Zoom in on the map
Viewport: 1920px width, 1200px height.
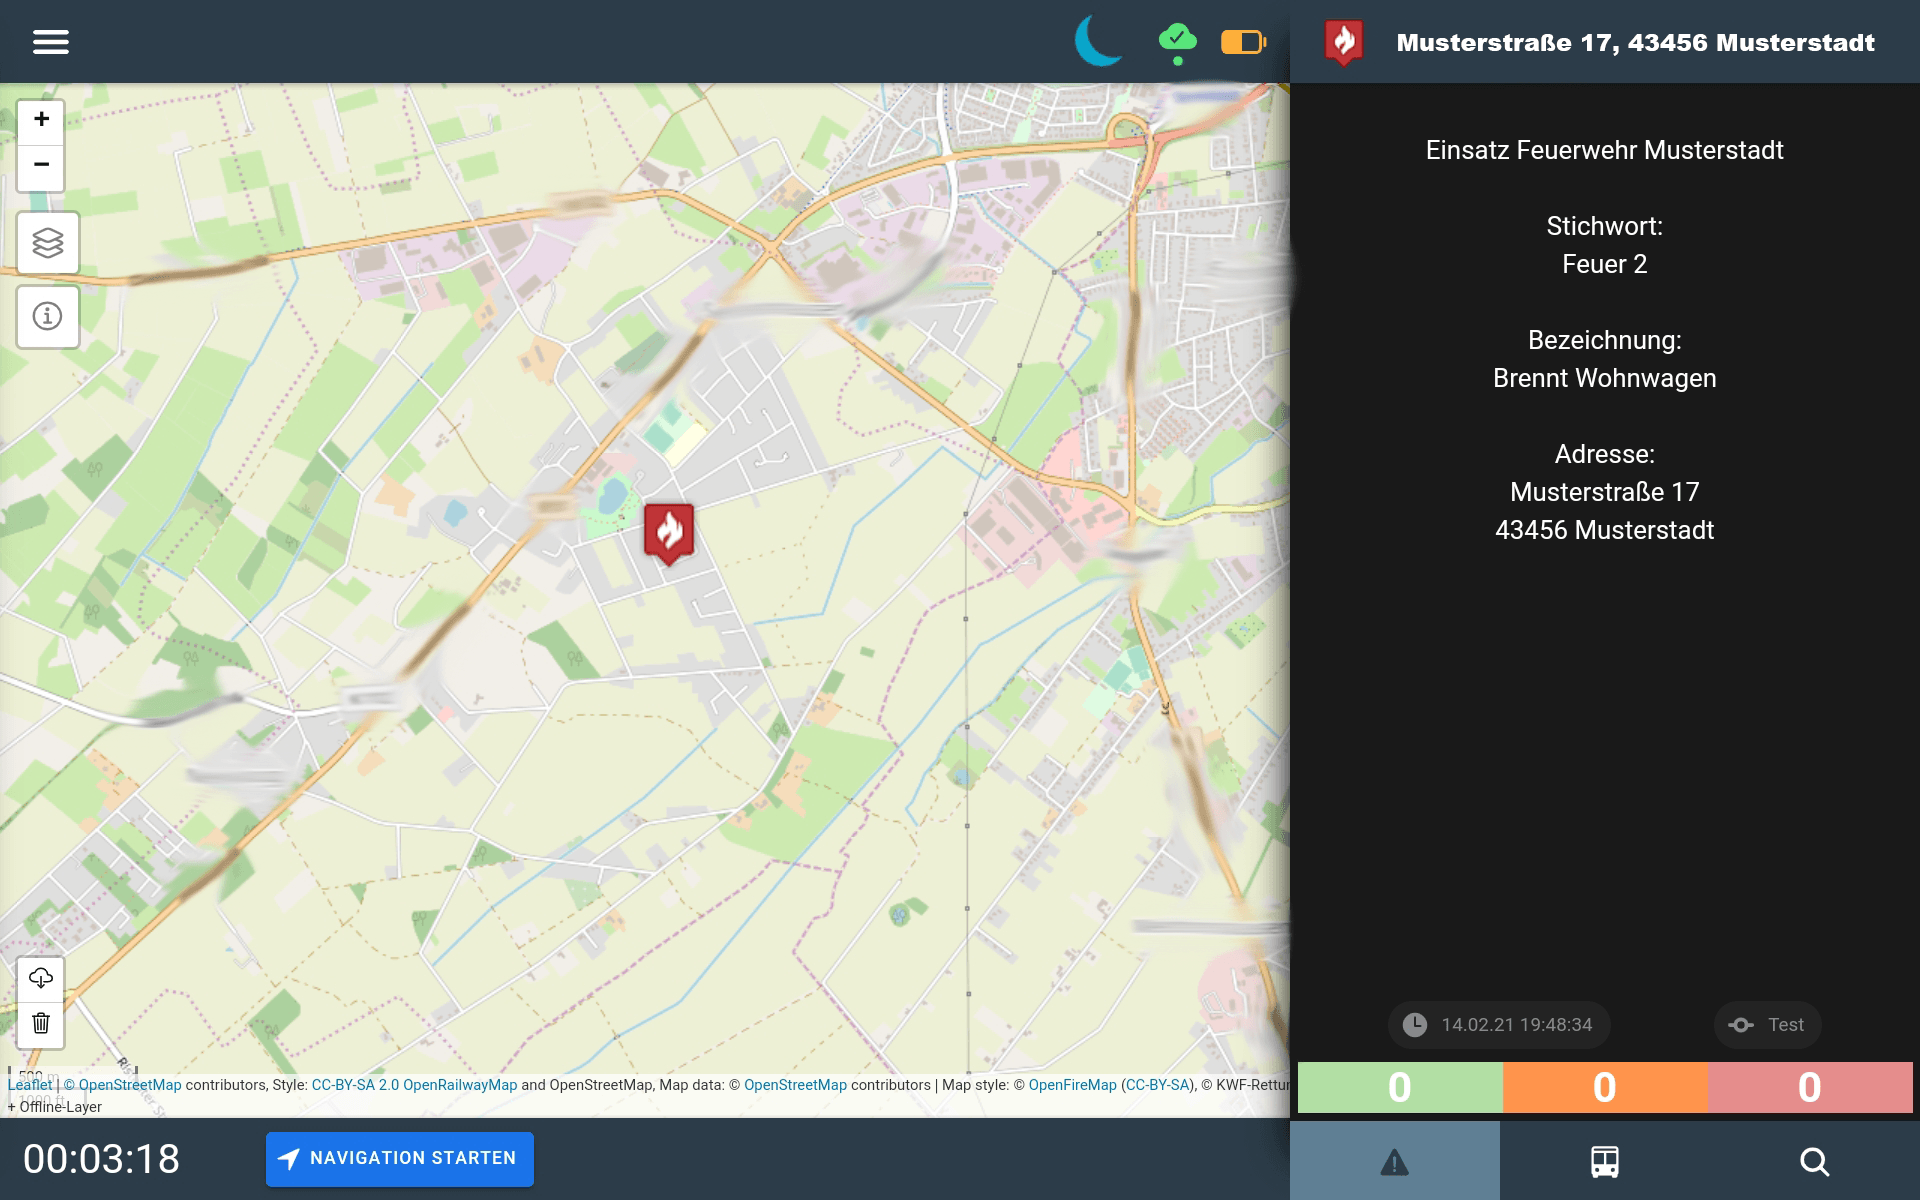click(41, 120)
